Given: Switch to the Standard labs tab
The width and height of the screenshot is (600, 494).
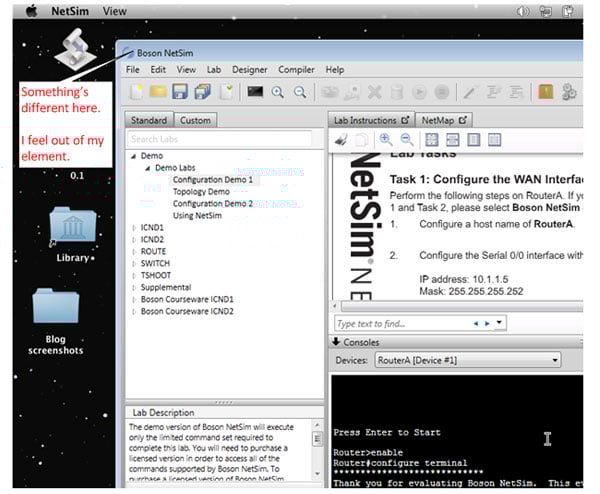Looking at the screenshot, I should 149,120.
